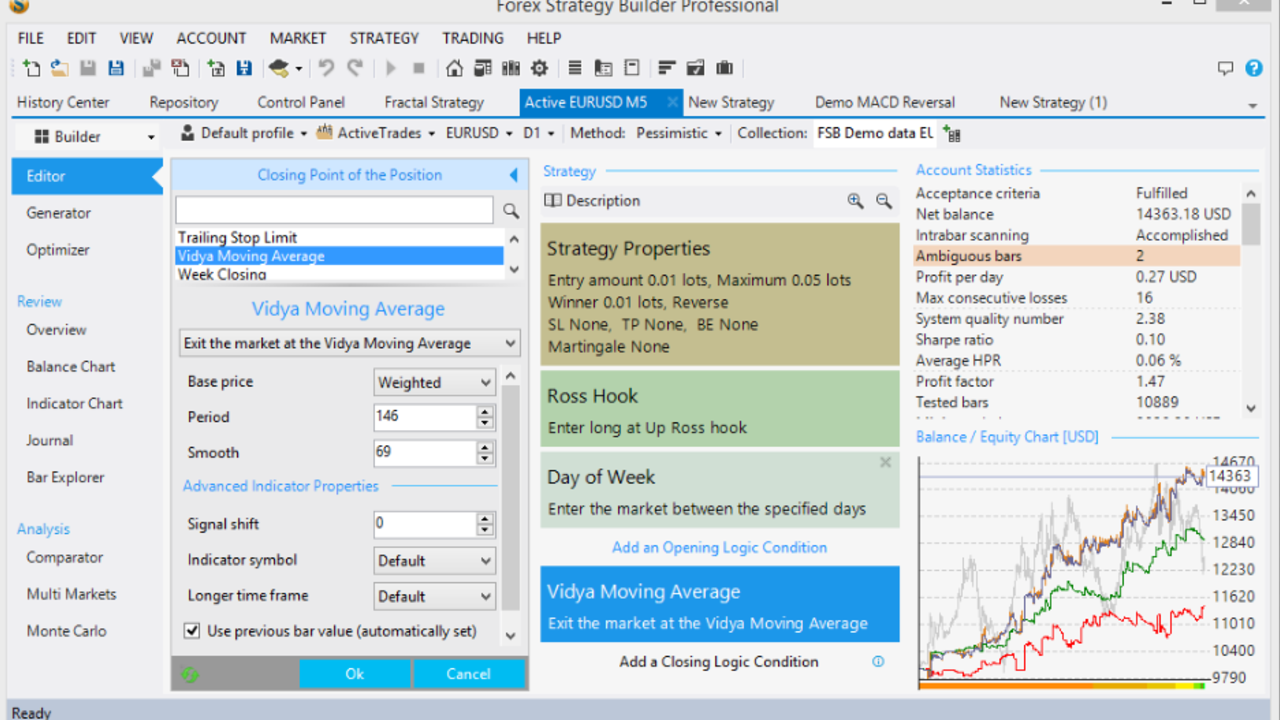Open the portfolio briefcase icon

[x=726, y=68]
